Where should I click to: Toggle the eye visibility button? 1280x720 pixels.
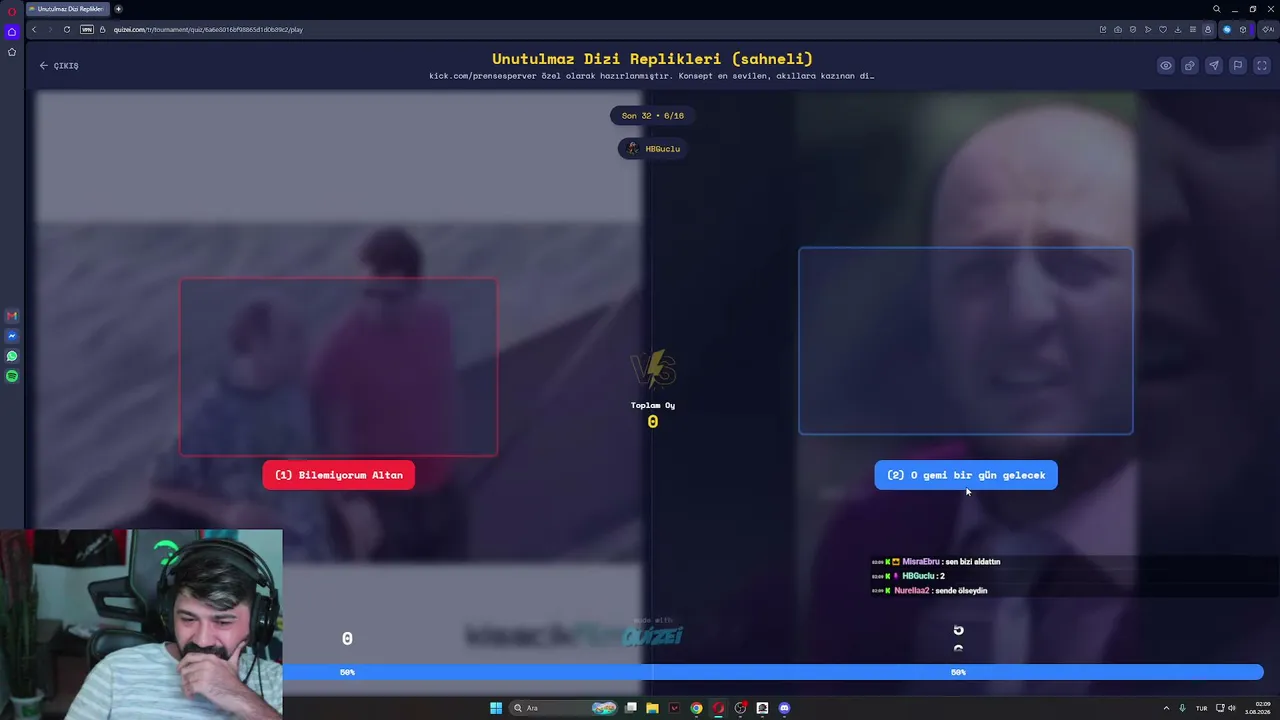(x=1166, y=66)
